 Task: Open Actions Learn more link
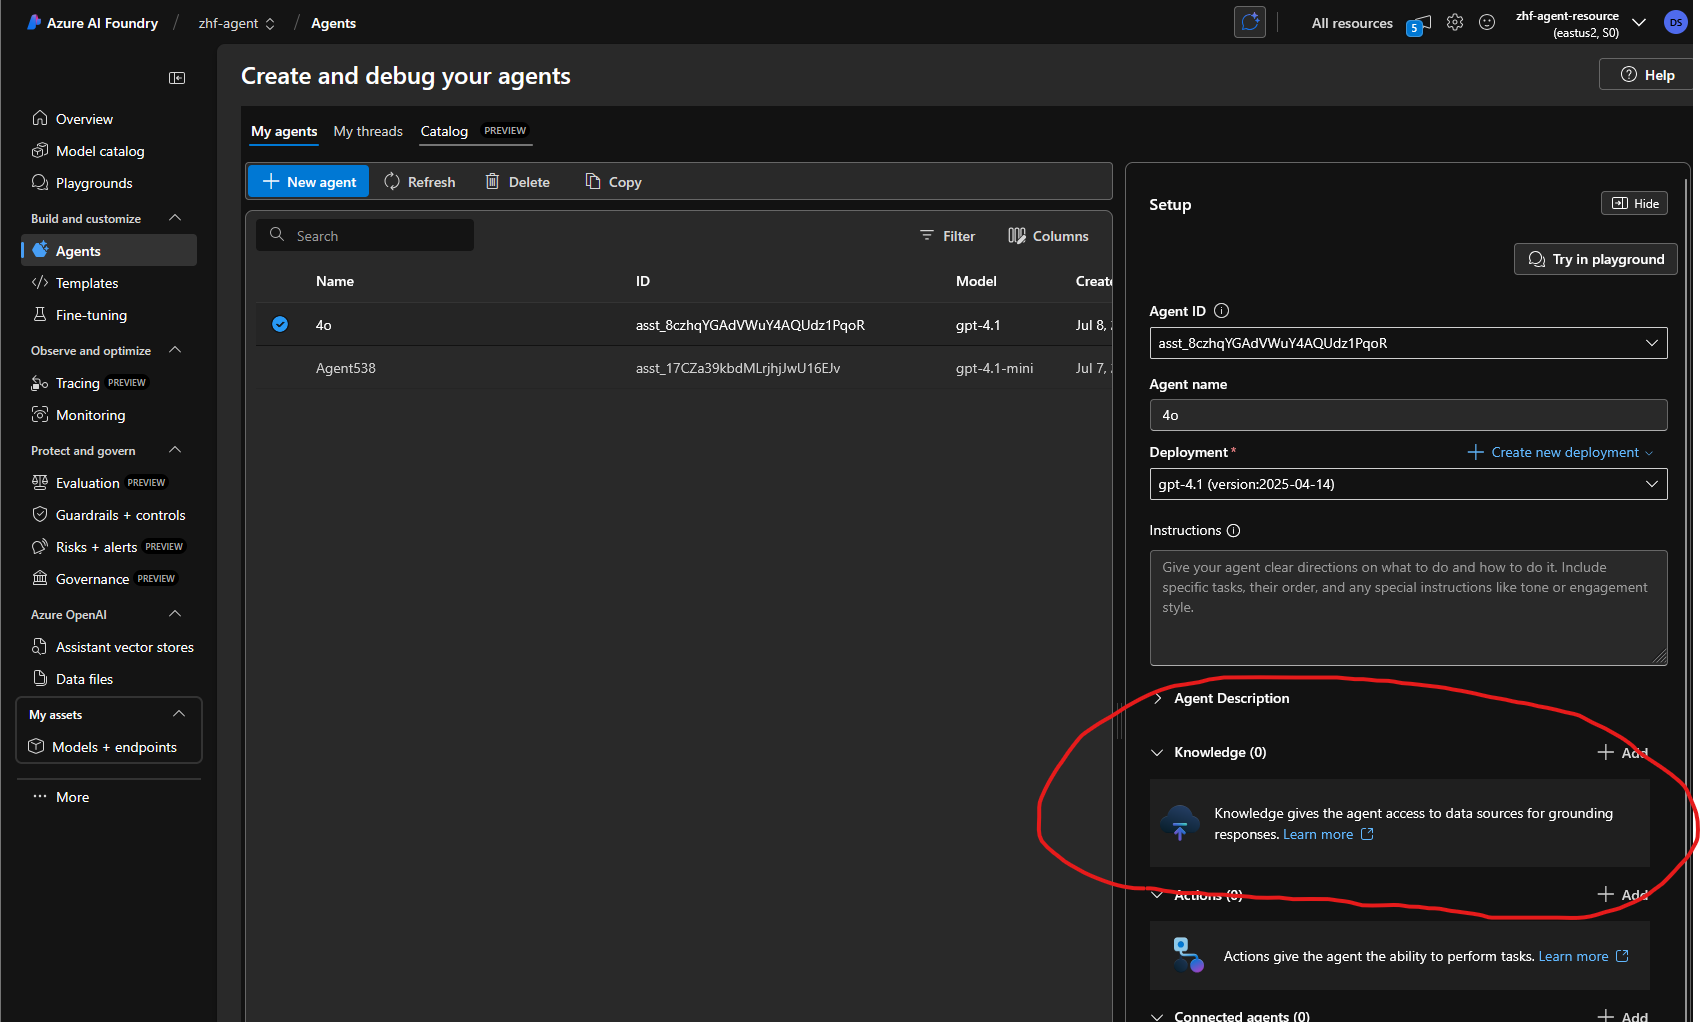1583,956
